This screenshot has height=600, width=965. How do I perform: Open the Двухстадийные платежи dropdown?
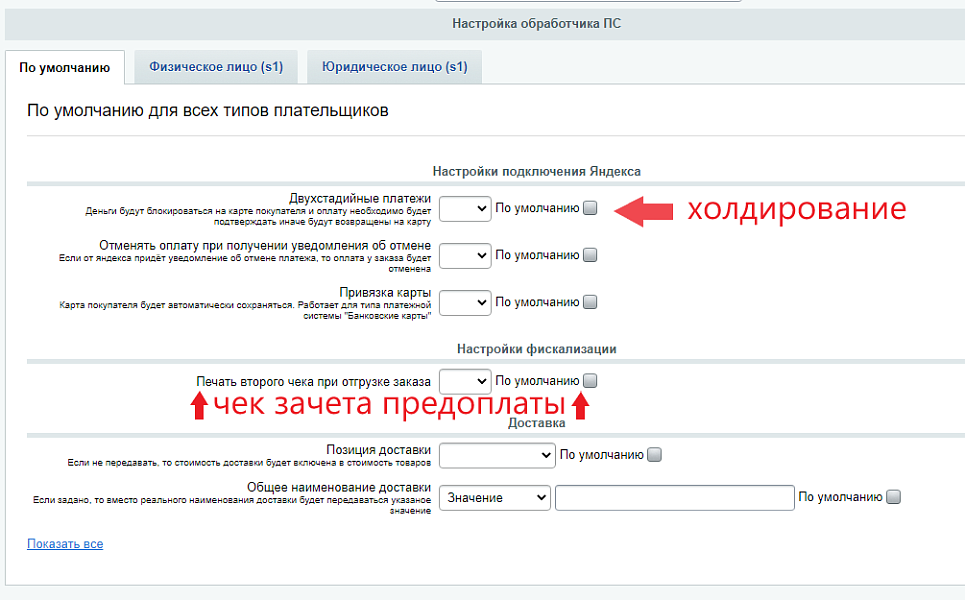pyautogui.click(x=464, y=207)
